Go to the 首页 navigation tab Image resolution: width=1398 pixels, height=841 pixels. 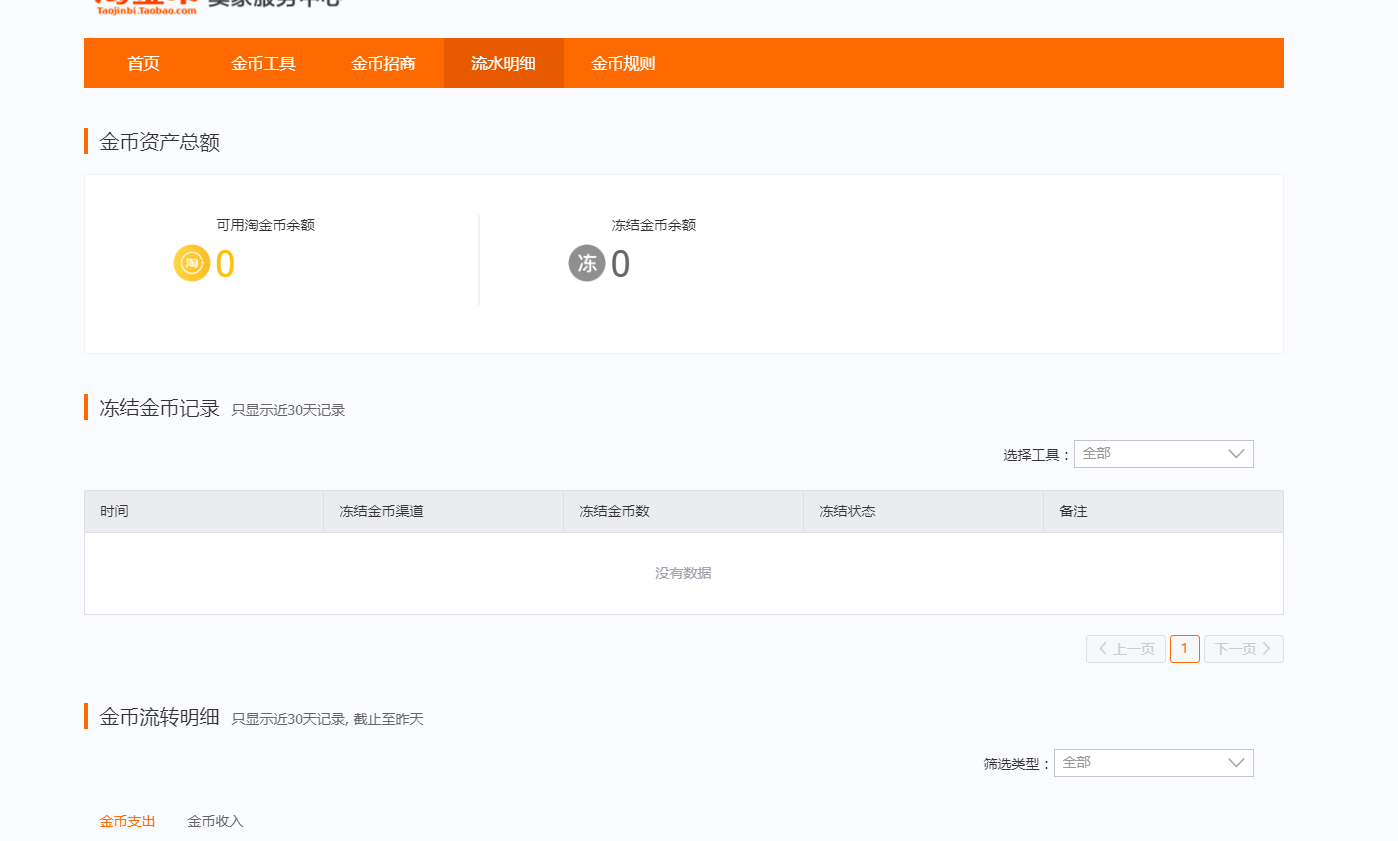click(143, 63)
